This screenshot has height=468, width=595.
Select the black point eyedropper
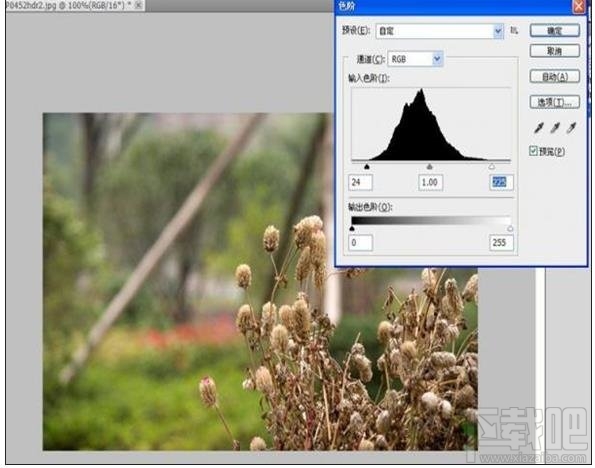539,128
